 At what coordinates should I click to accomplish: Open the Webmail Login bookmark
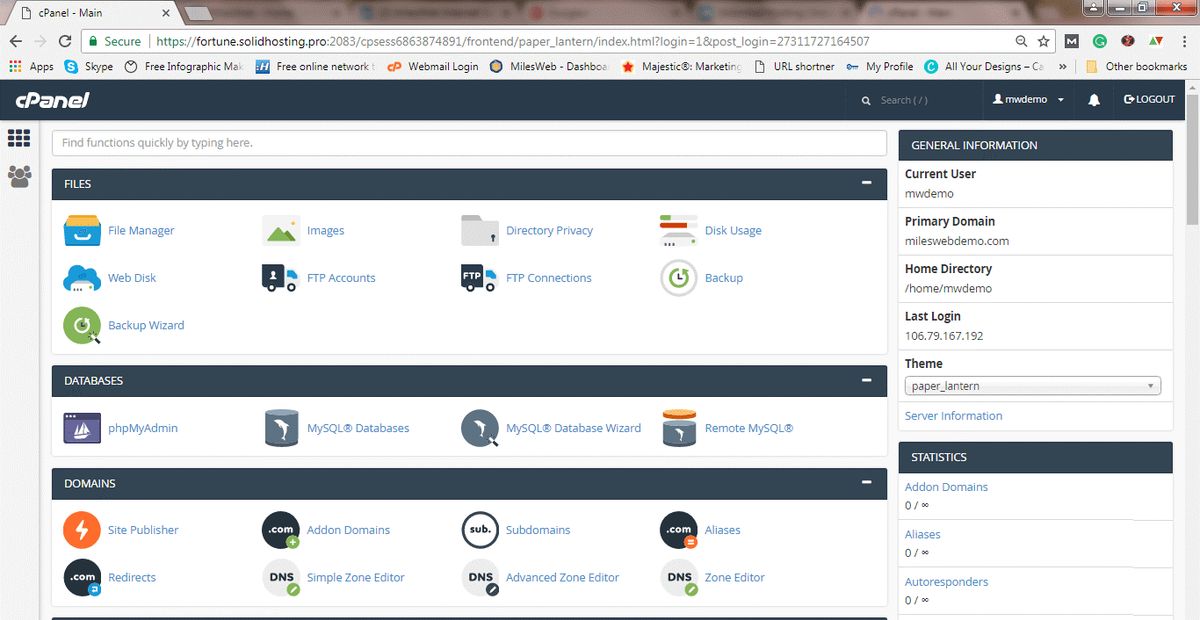(433, 67)
